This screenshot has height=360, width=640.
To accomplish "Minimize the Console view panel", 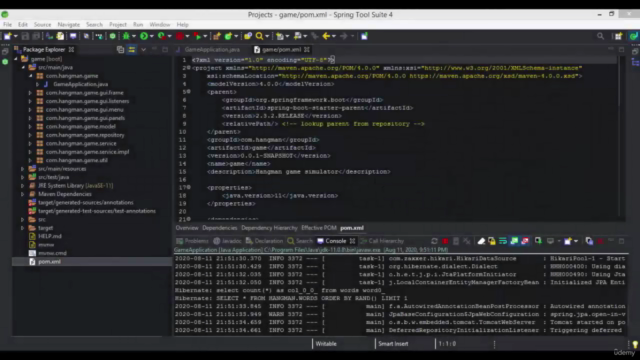I will pyautogui.click(x=611, y=241).
